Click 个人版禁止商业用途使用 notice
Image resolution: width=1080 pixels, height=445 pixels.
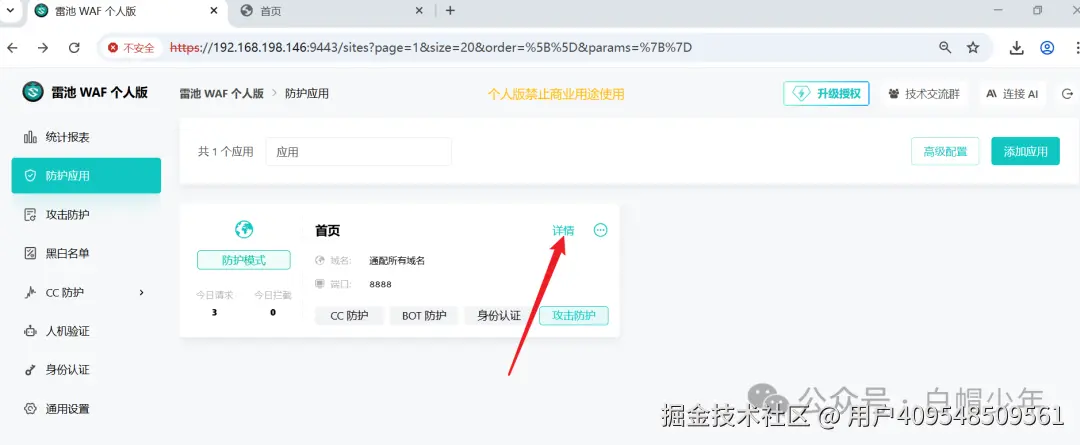pos(556,94)
